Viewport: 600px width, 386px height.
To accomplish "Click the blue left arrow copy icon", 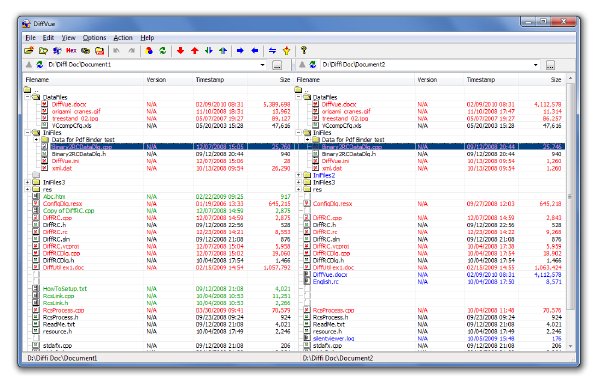I will click(254, 50).
